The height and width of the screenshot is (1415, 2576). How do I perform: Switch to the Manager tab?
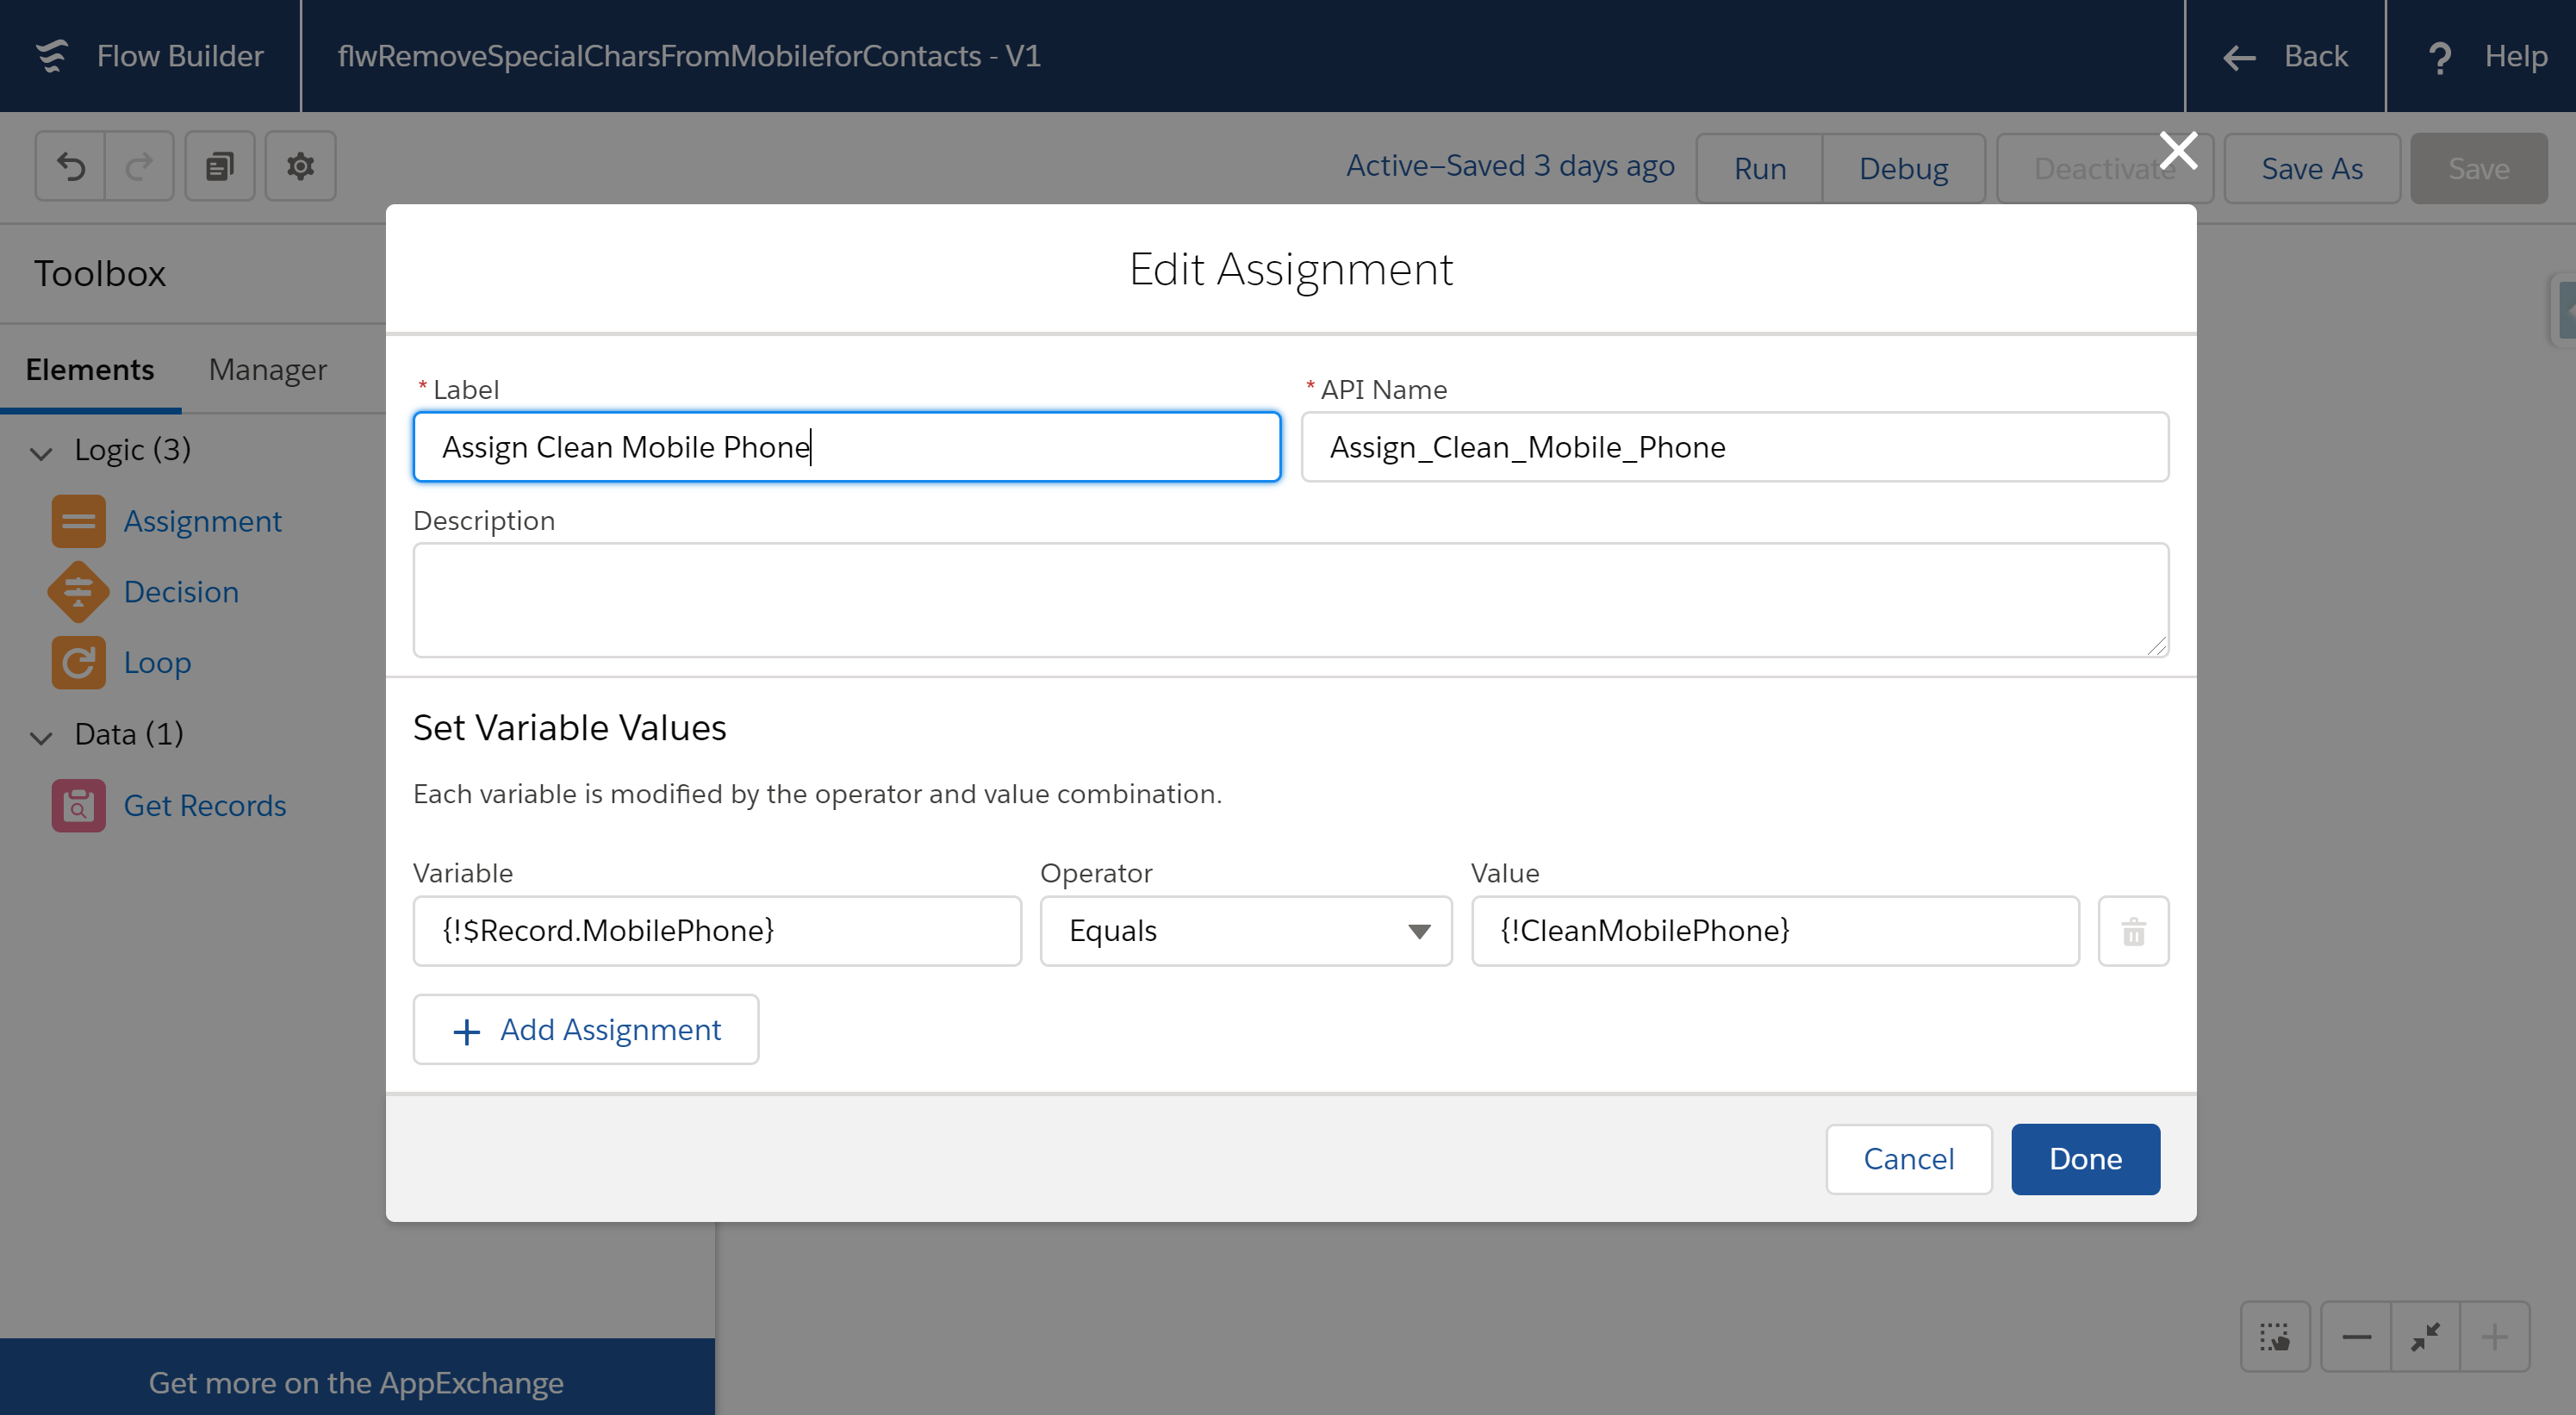tap(266, 370)
